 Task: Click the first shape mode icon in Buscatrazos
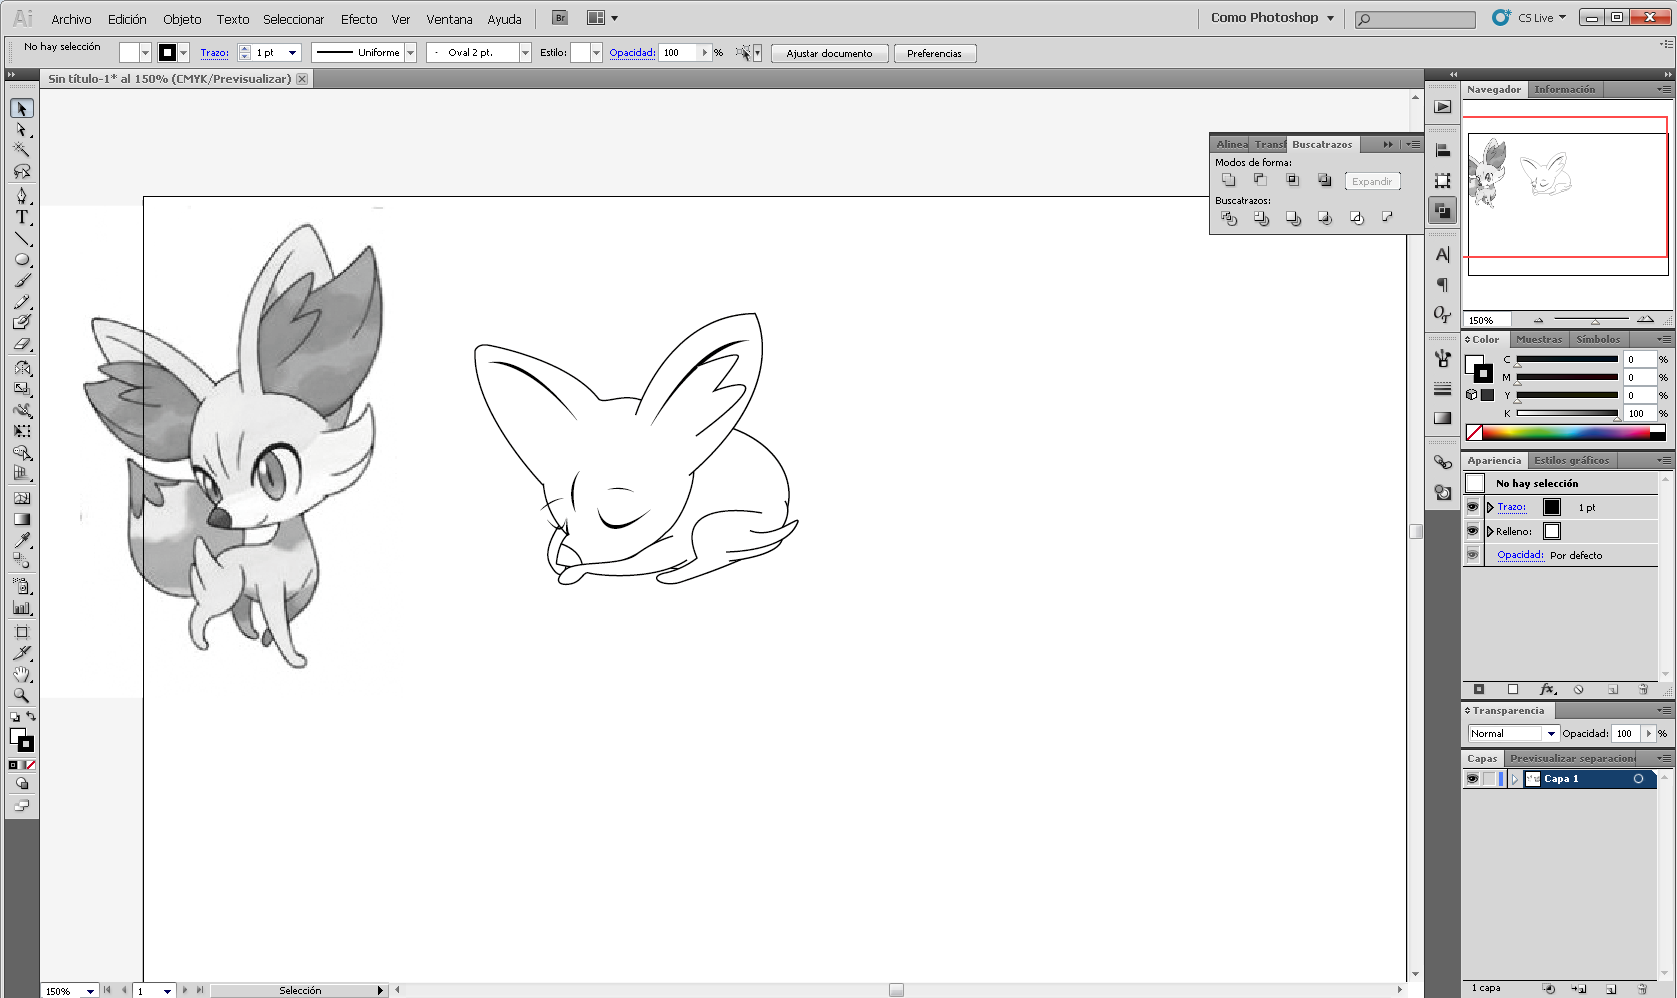(1228, 180)
